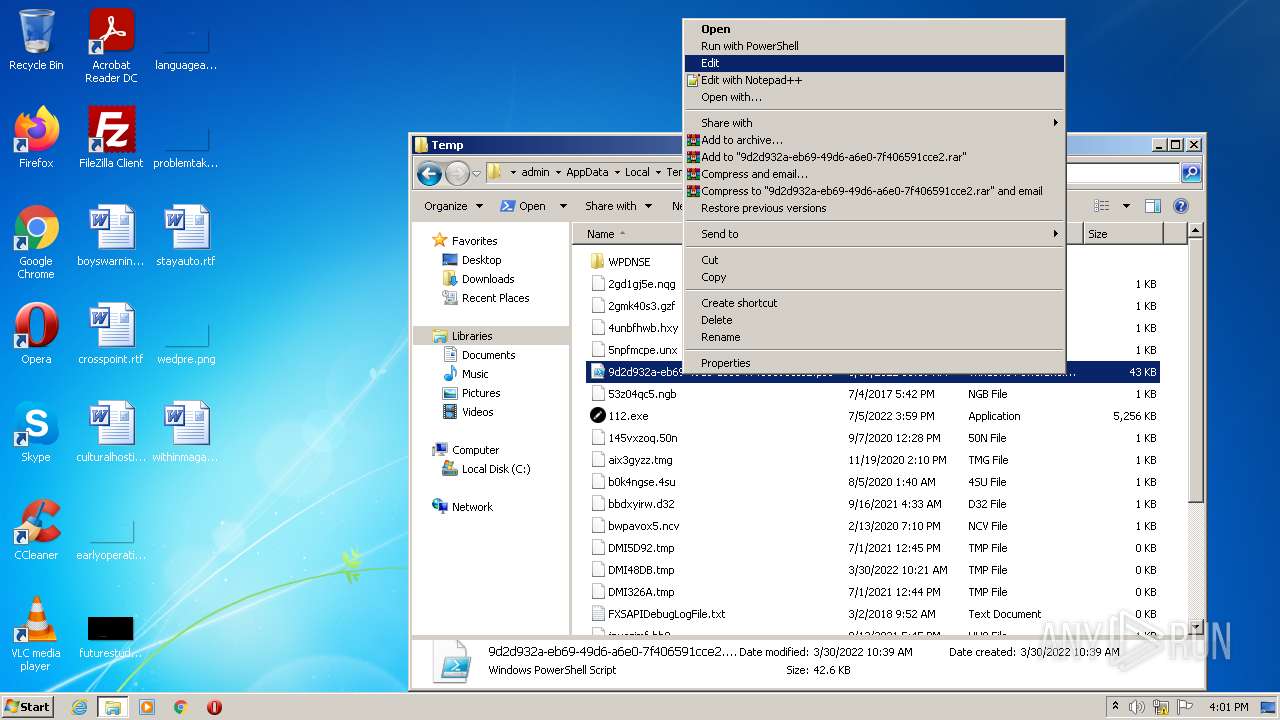This screenshot has width=1280, height=720.
Task: Open Properties from context menu
Action: 874,363
